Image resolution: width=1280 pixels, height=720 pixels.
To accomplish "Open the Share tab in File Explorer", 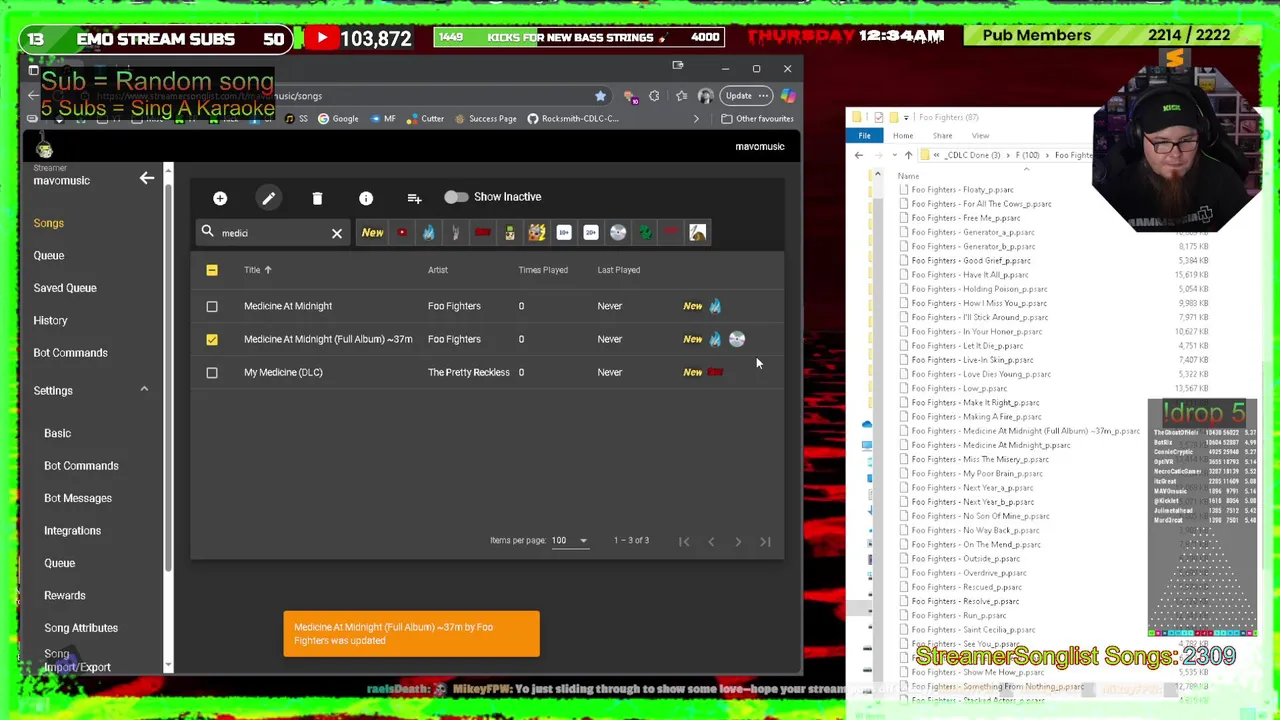I will pyautogui.click(x=942, y=136).
